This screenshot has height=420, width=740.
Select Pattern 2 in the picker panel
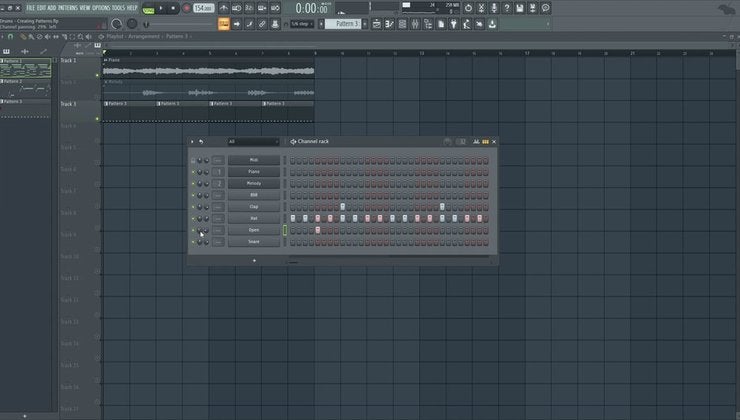click(x=25, y=88)
